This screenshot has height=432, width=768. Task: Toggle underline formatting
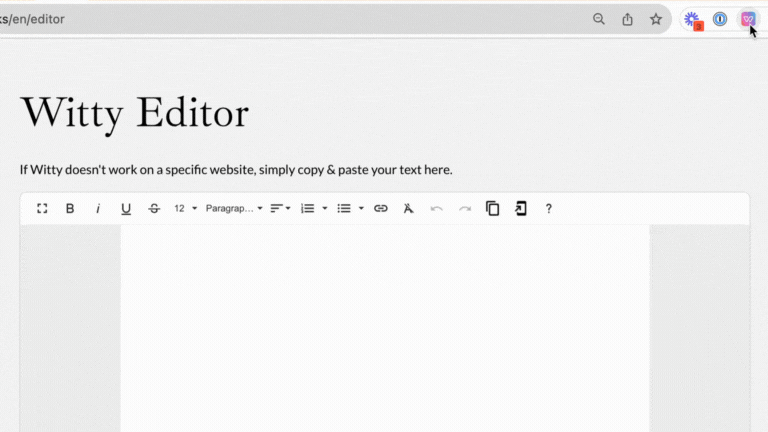point(126,208)
